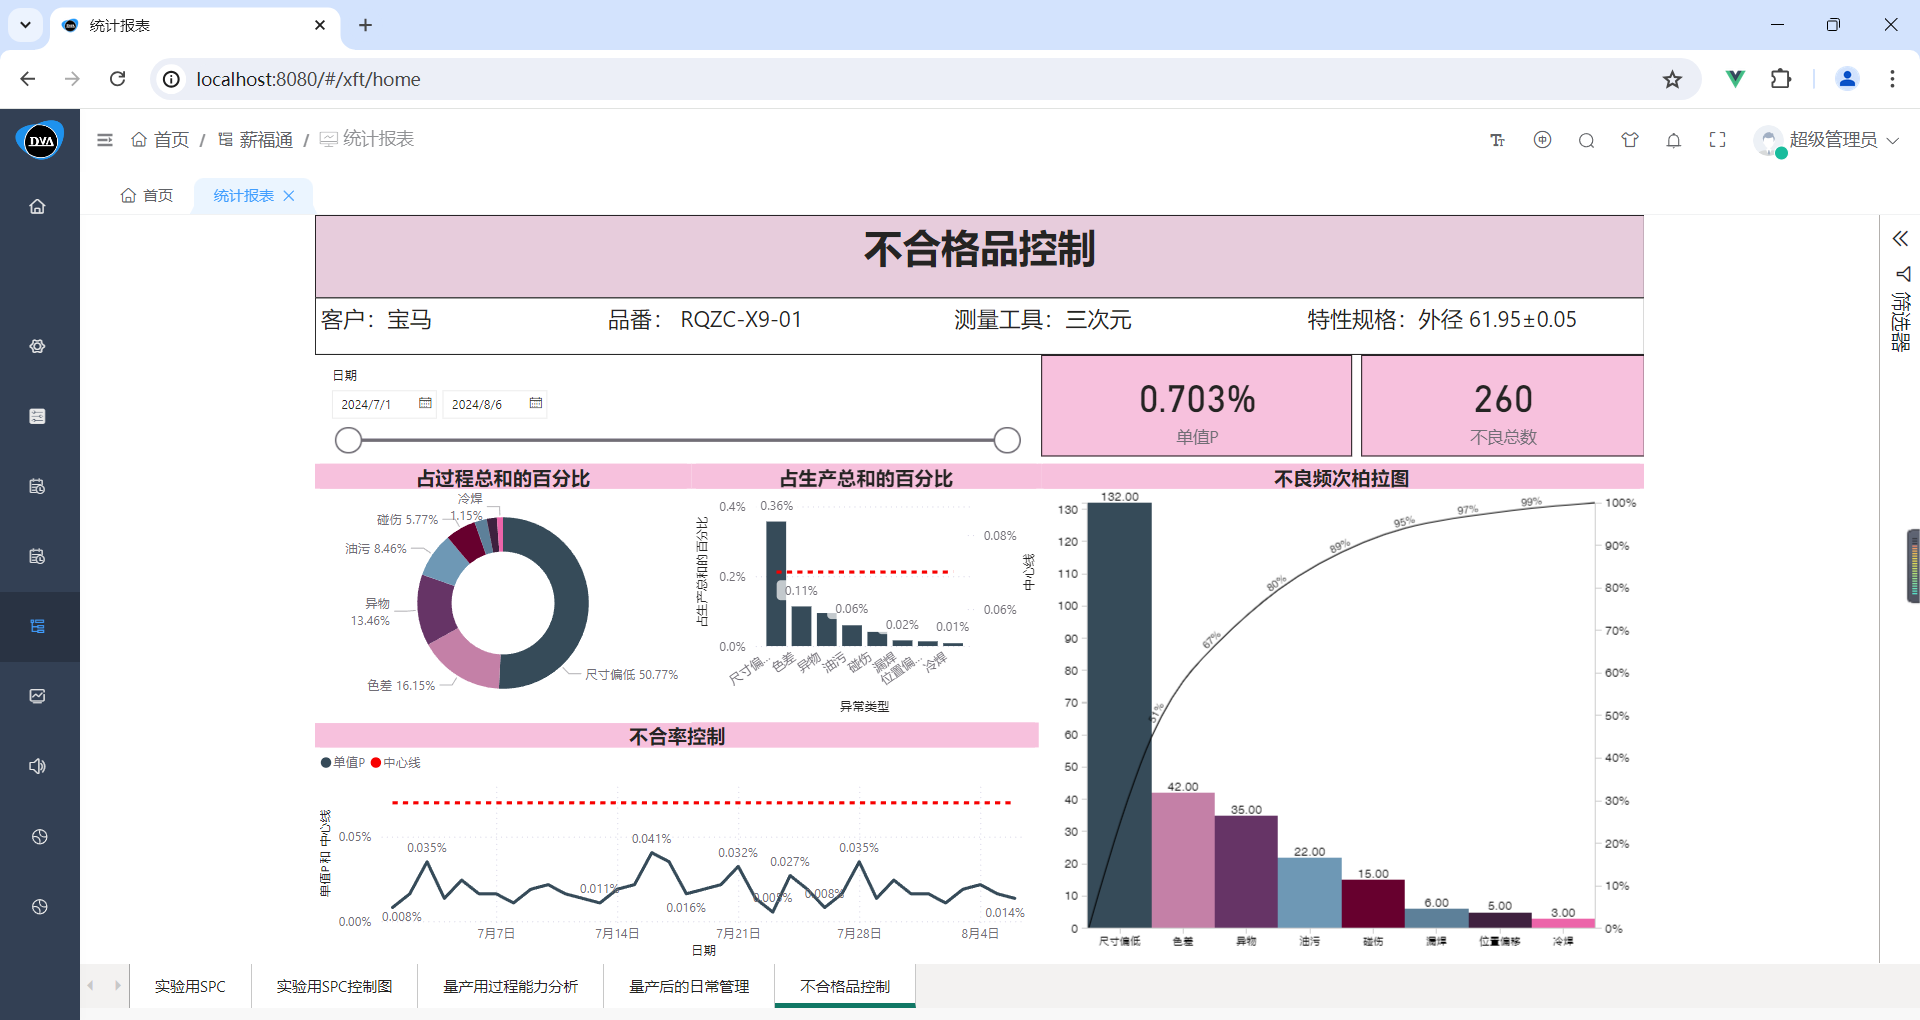Collapse the filter pane double-chevron icon
This screenshot has height=1020, width=1920.
[1900, 238]
